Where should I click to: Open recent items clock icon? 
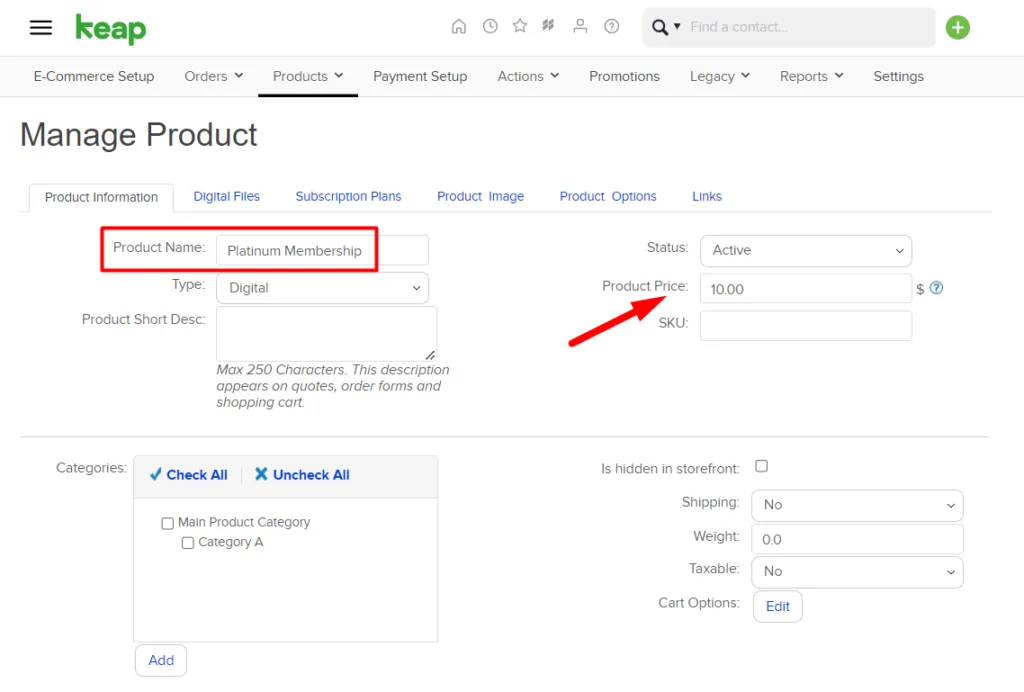coord(490,26)
